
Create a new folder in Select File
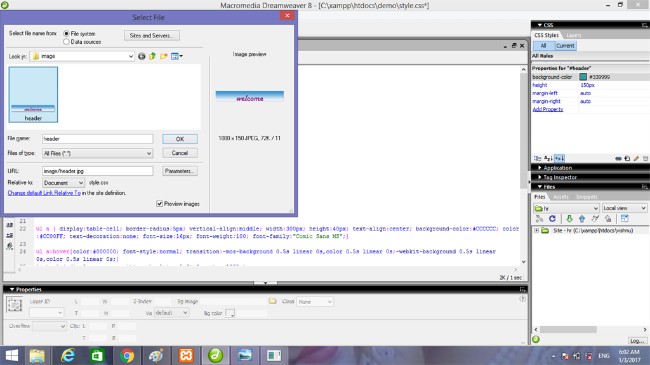click(x=164, y=56)
